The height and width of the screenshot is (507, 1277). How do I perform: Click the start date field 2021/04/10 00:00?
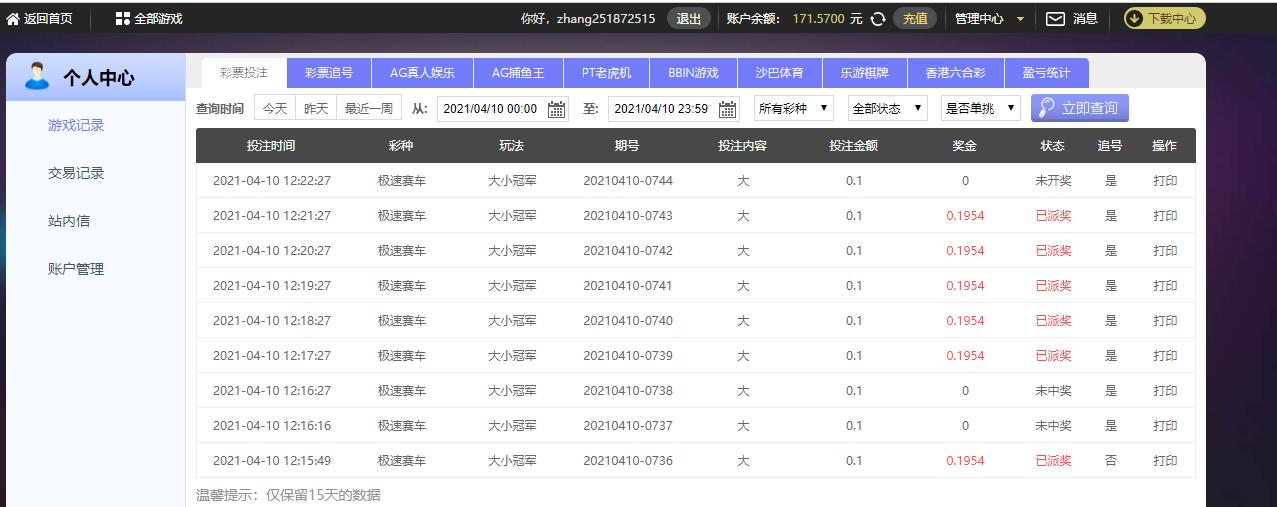(x=503, y=109)
